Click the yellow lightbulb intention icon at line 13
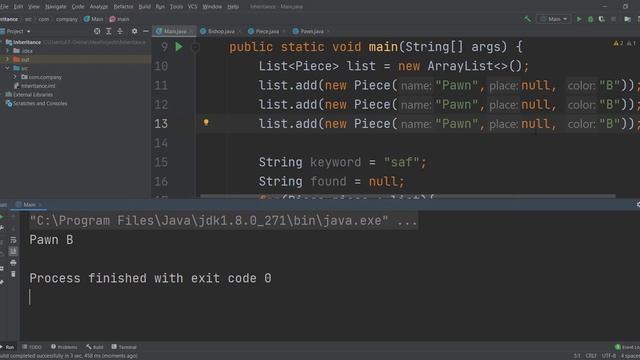The image size is (640, 360). [206, 122]
